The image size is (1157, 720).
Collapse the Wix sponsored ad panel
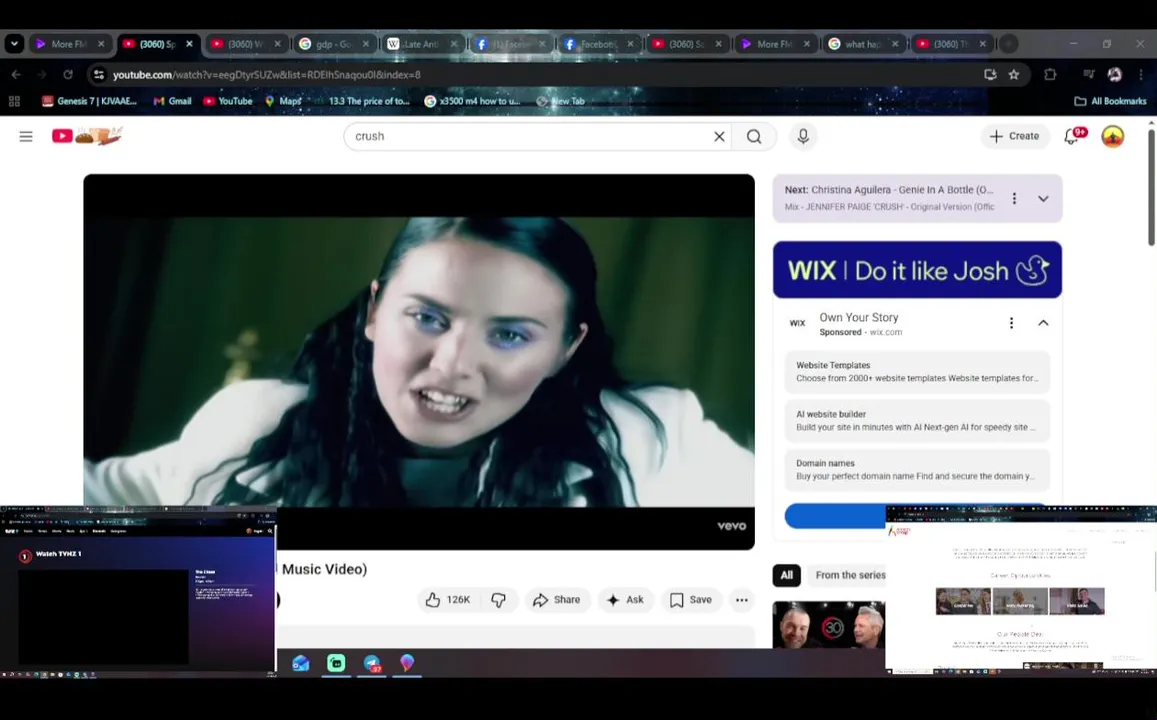[1043, 323]
